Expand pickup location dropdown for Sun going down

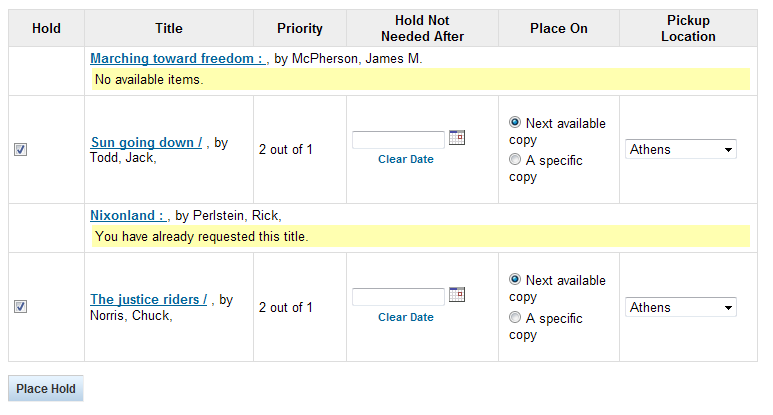tap(682, 149)
